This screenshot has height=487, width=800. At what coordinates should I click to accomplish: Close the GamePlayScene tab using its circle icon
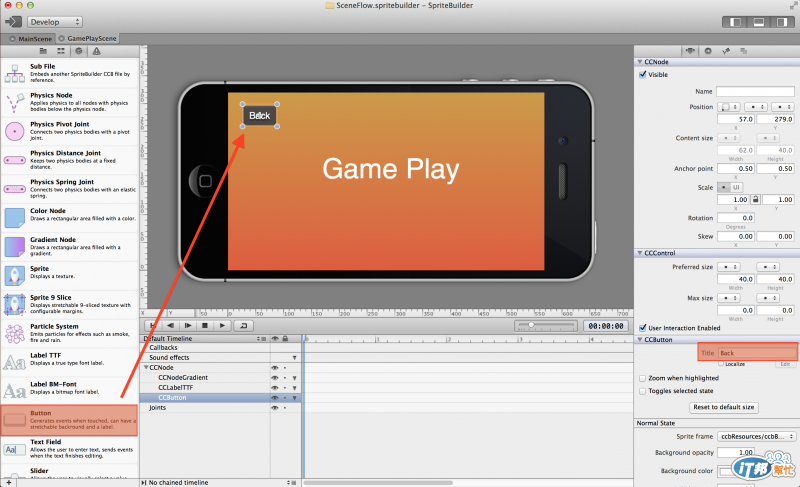62,39
